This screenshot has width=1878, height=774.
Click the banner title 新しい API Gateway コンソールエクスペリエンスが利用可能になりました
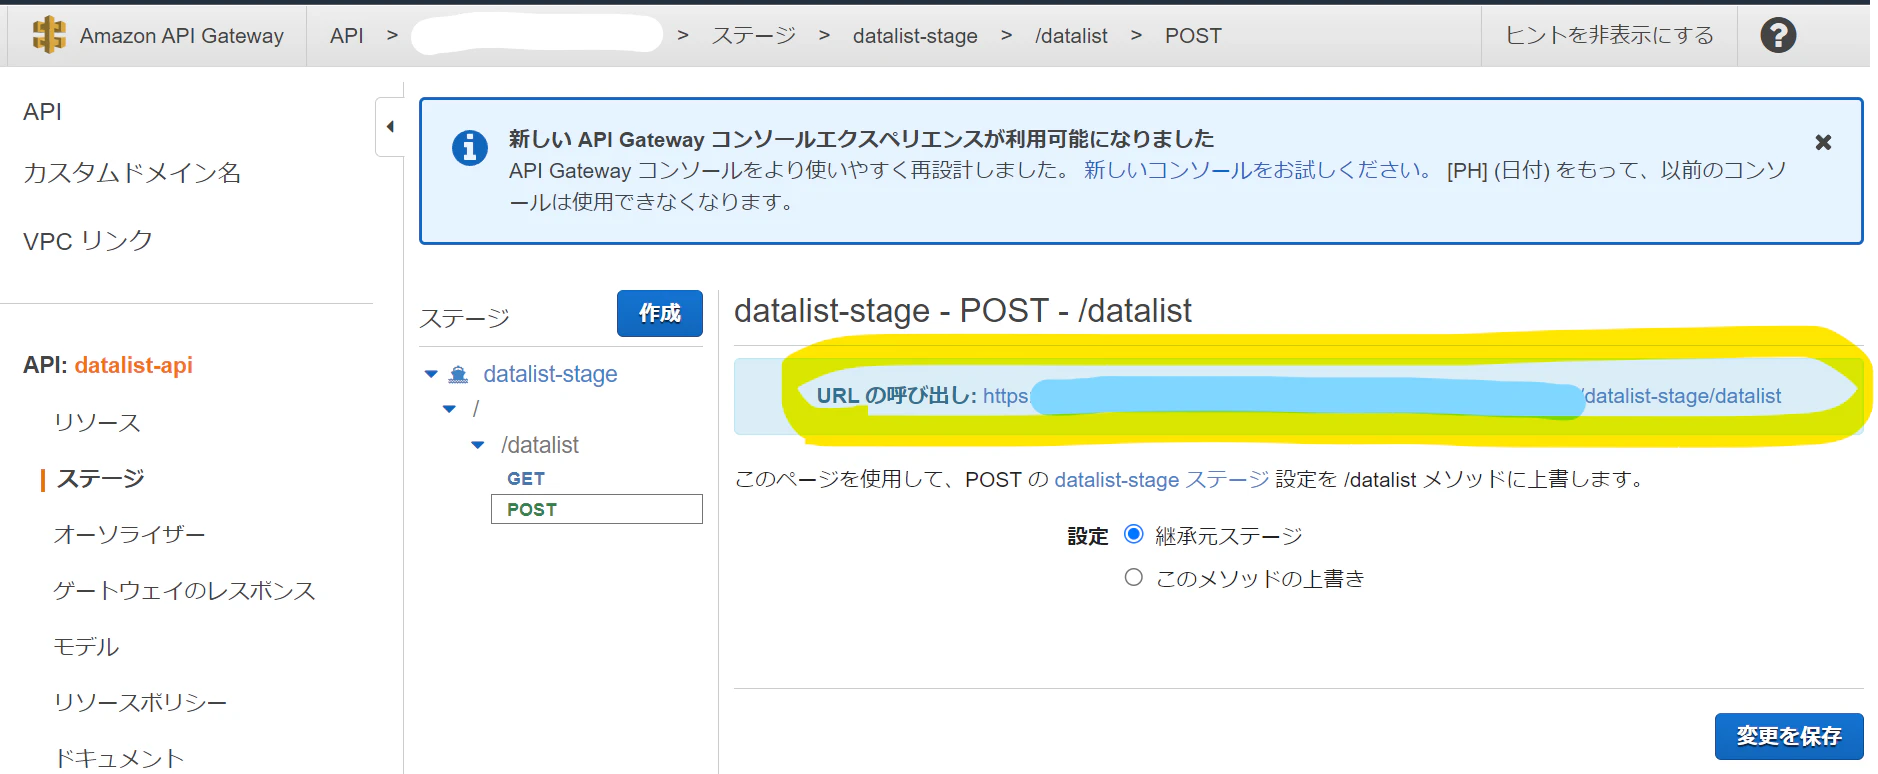(x=861, y=139)
